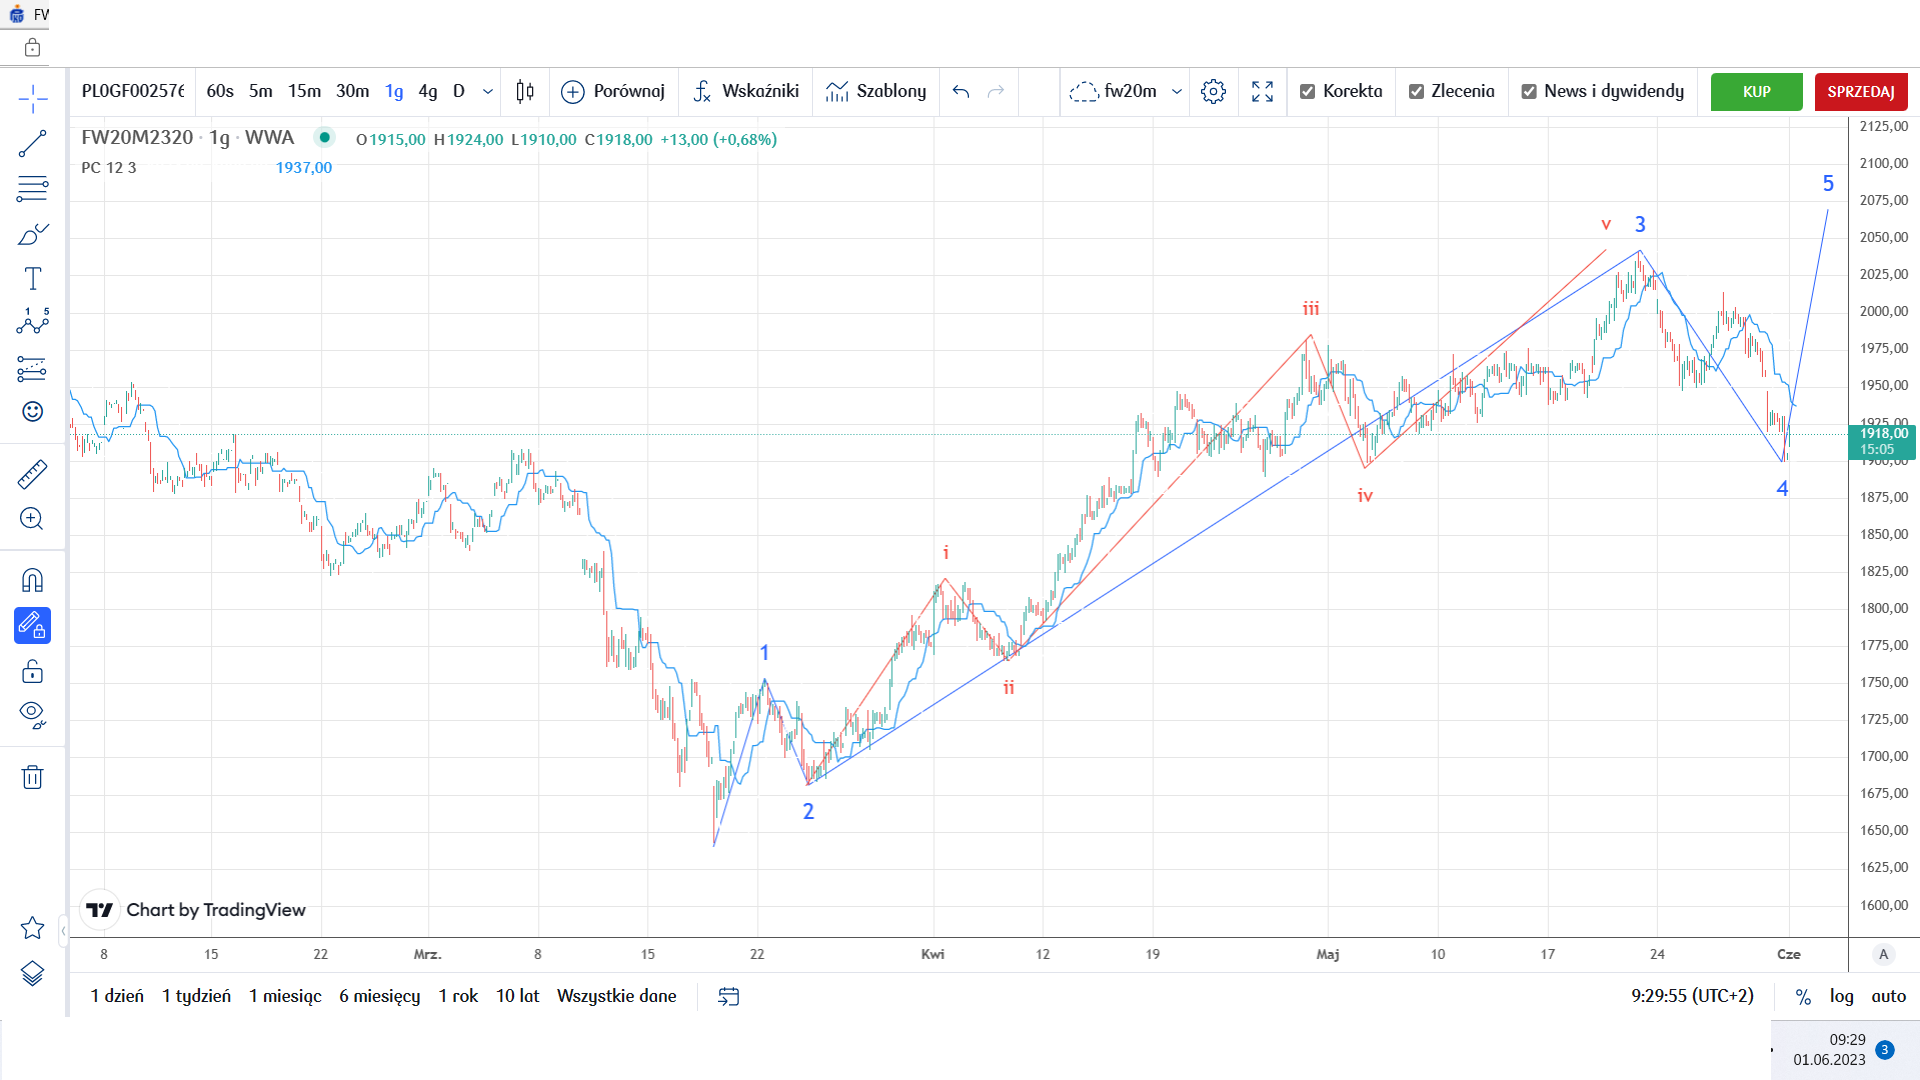Open chart settings gear
1920x1080 pixels.
1213,91
